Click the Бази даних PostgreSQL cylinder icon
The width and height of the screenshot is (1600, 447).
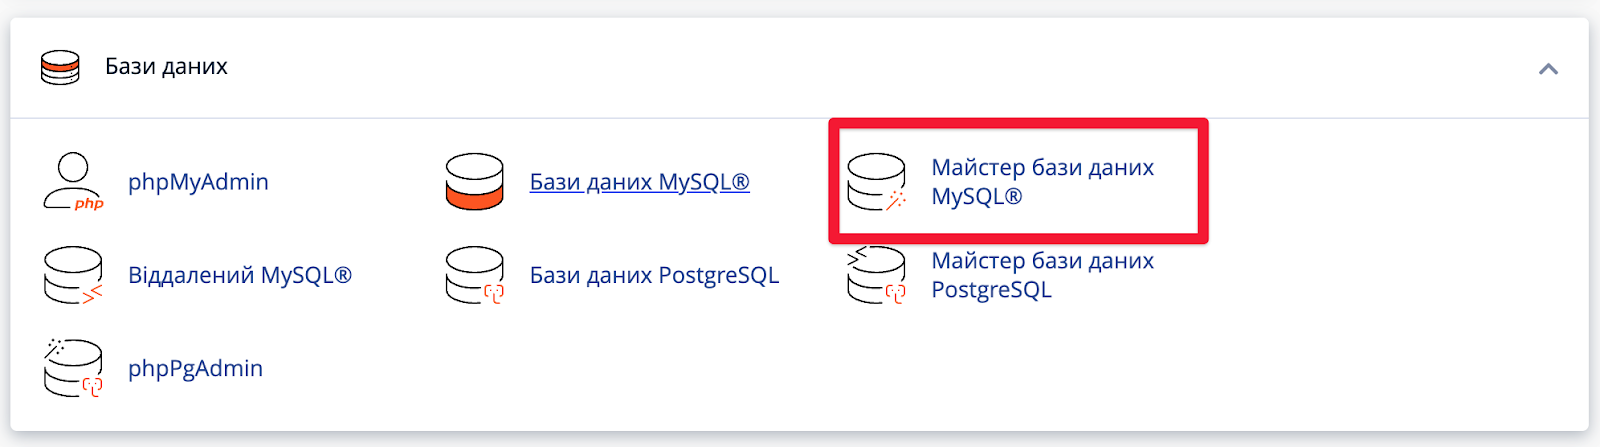[474, 275]
